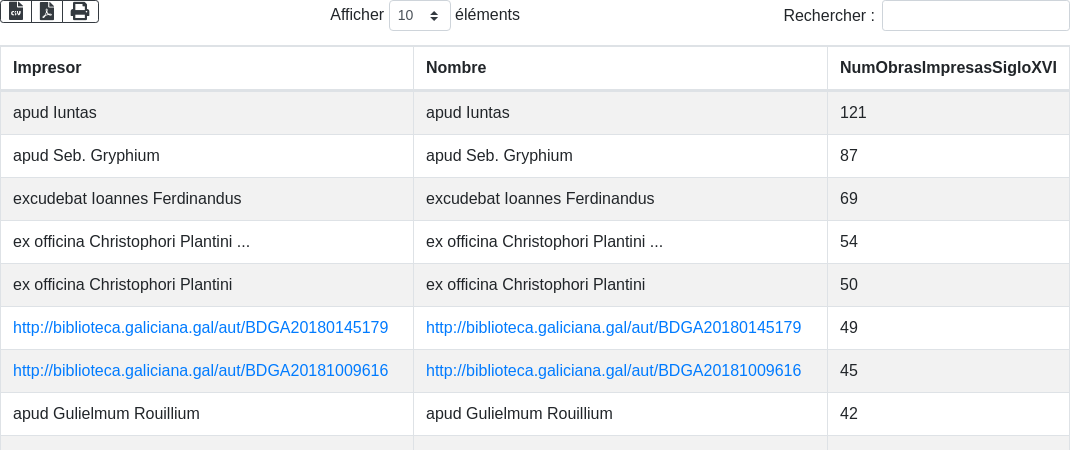Viewport: 1070px width, 450px height.
Task: Open BDGA20180145179 link in Nombre column
Action: (613, 327)
